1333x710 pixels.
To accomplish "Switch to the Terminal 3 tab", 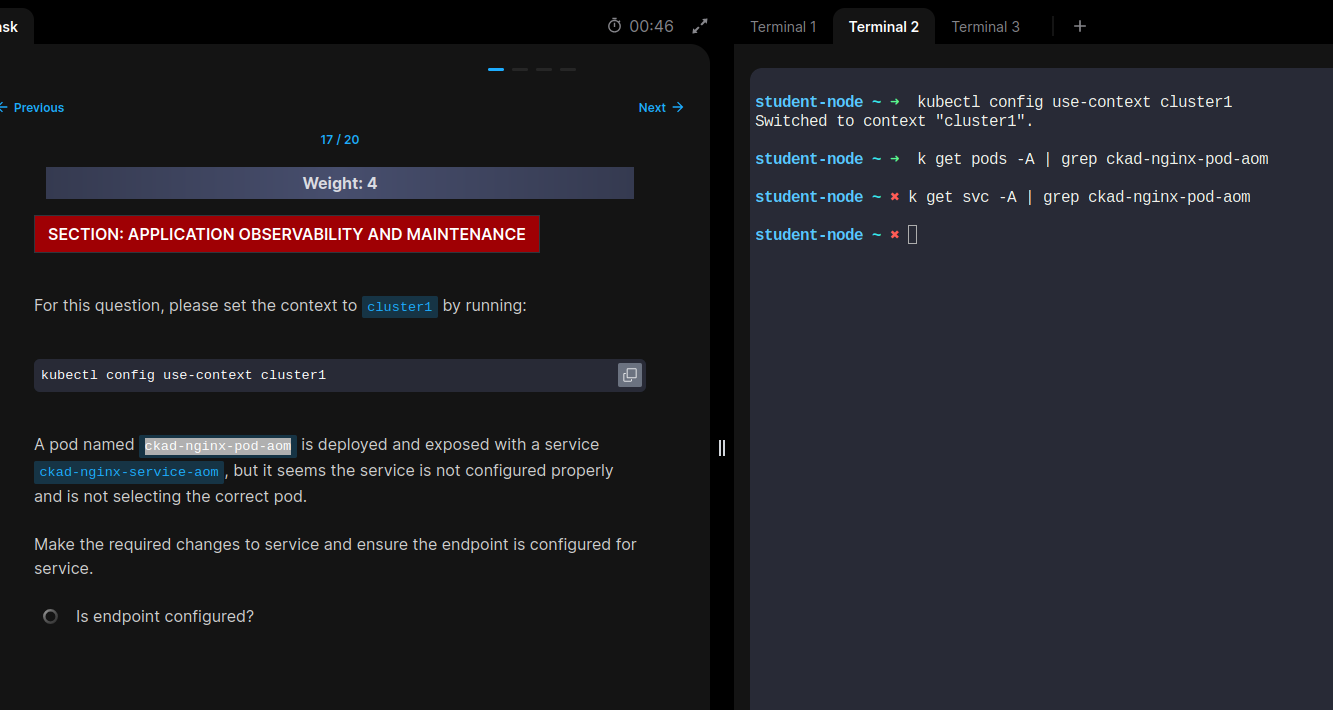I will (x=985, y=27).
